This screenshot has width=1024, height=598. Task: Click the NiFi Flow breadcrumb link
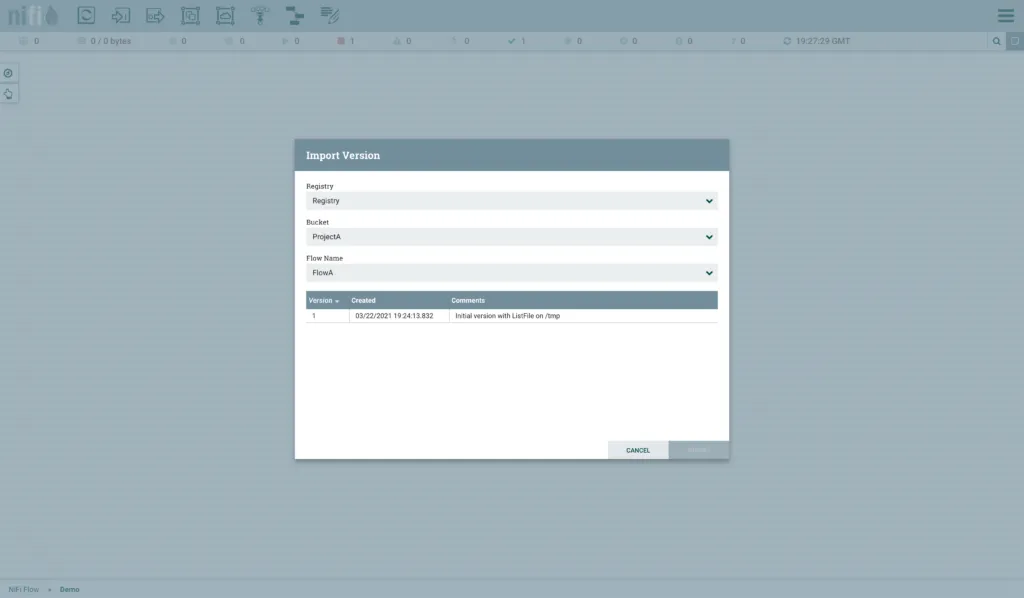[24, 589]
